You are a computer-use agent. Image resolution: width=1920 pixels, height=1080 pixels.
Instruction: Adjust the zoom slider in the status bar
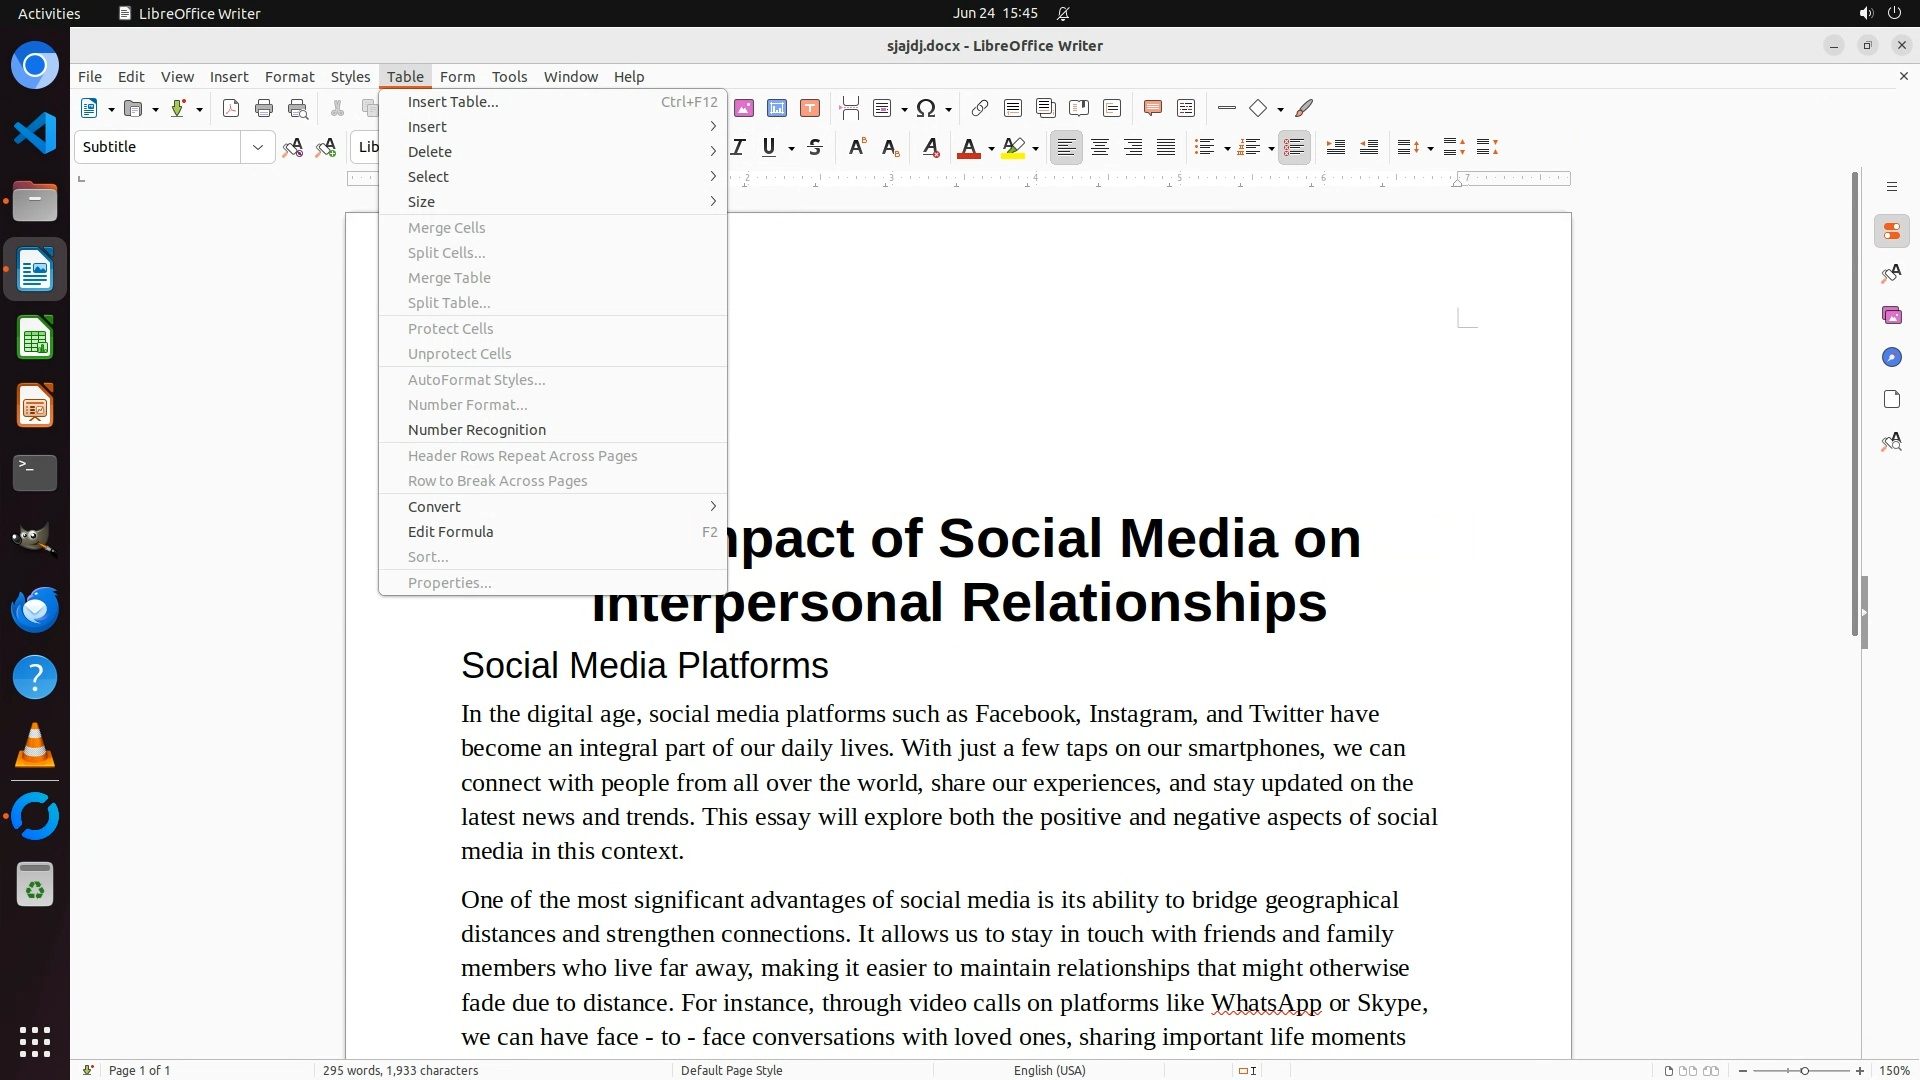click(1803, 1071)
